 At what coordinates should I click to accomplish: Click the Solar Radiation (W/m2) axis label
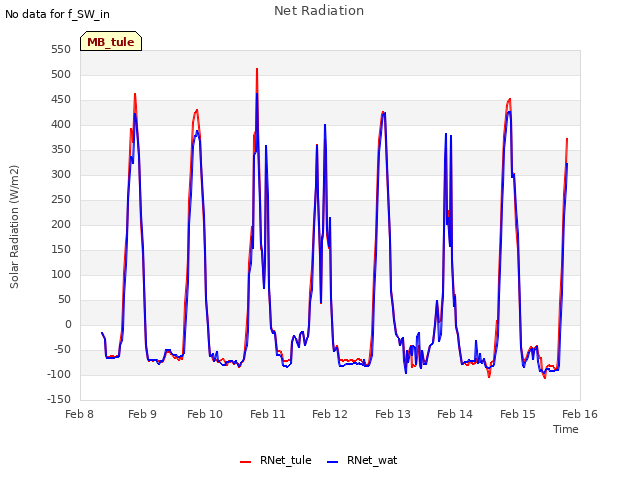[x=14, y=227]
